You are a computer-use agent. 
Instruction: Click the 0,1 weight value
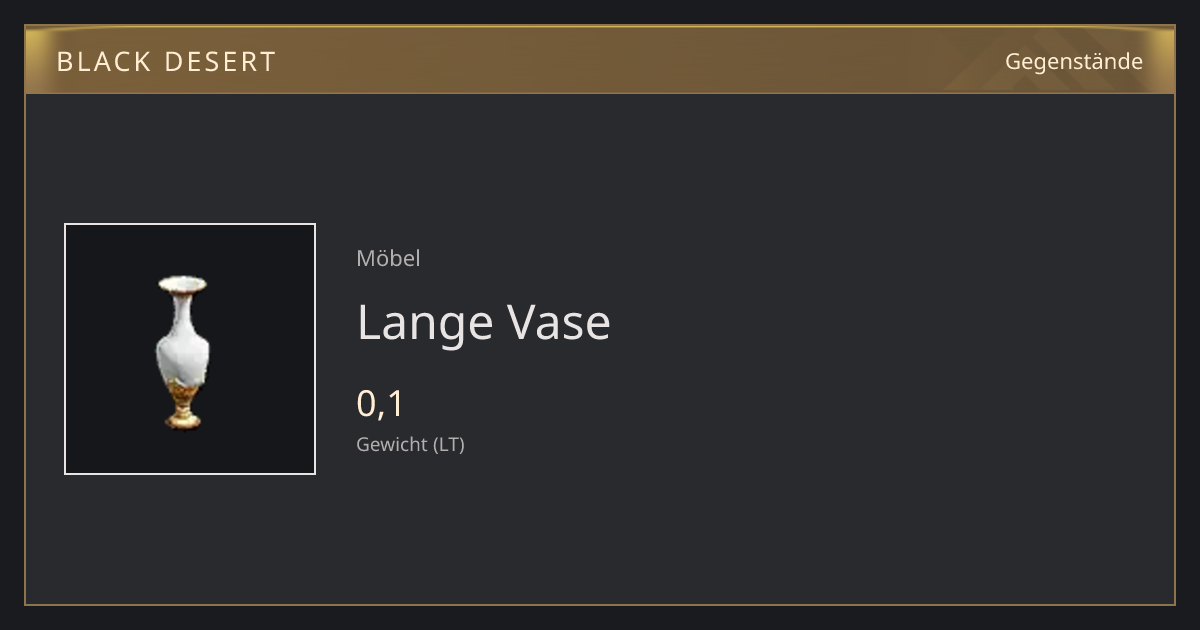click(x=380, y=403)
